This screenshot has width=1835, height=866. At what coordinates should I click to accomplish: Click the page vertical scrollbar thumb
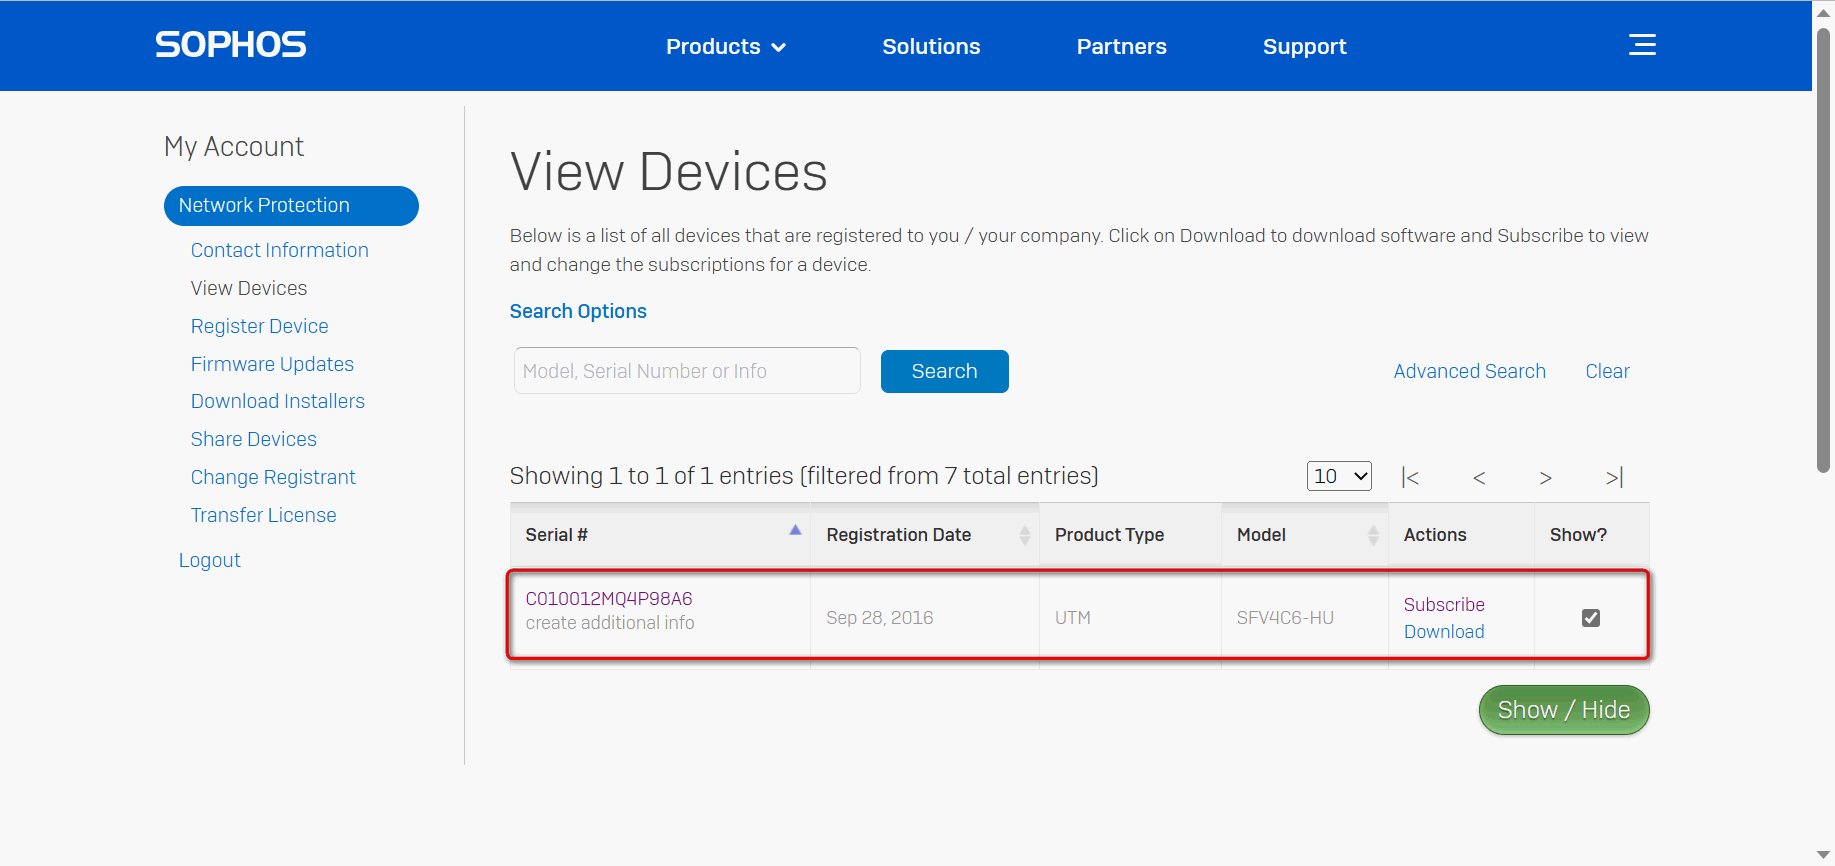(x=1823, y=250)
